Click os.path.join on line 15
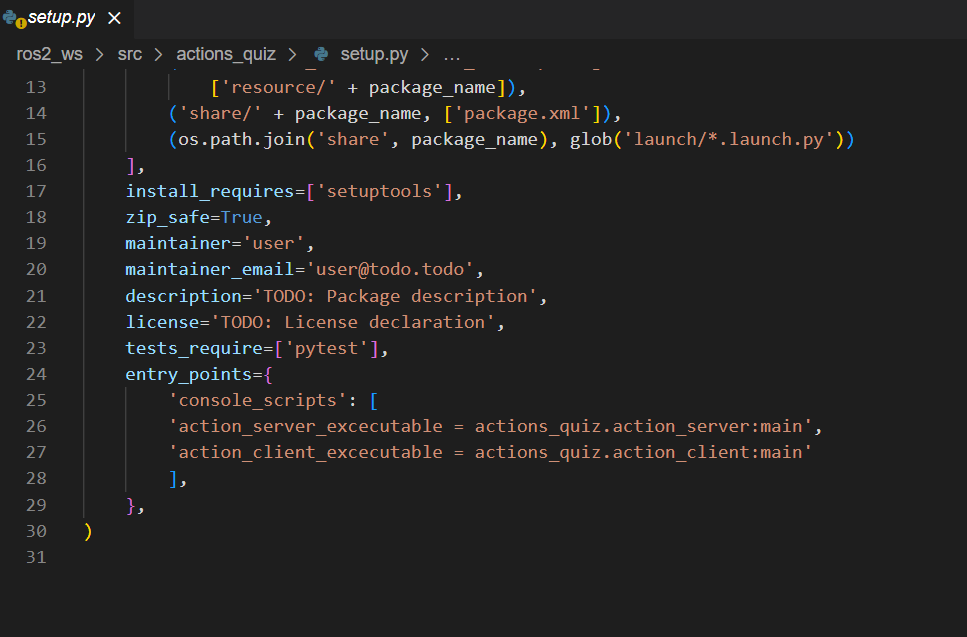Screen dimensions: 967x637 242,139
